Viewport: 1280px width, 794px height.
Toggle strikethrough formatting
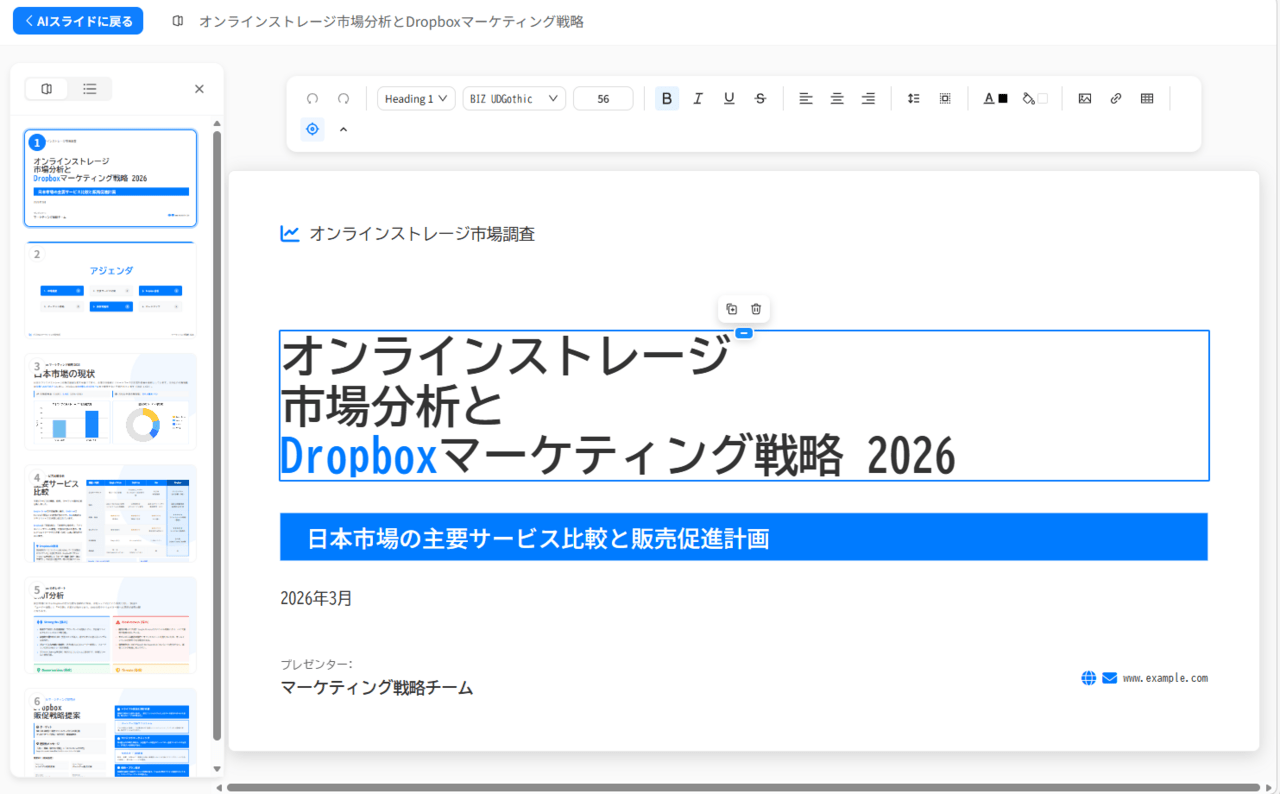pos(760,99)
